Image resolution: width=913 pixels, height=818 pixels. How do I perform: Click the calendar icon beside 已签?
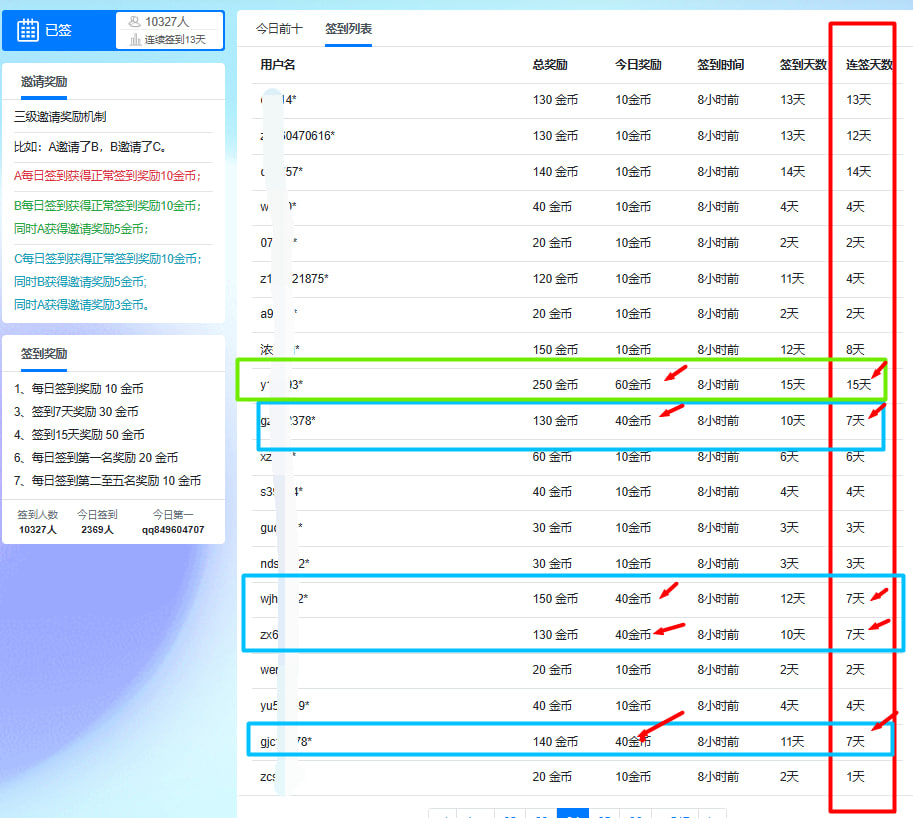coord(29,30)
